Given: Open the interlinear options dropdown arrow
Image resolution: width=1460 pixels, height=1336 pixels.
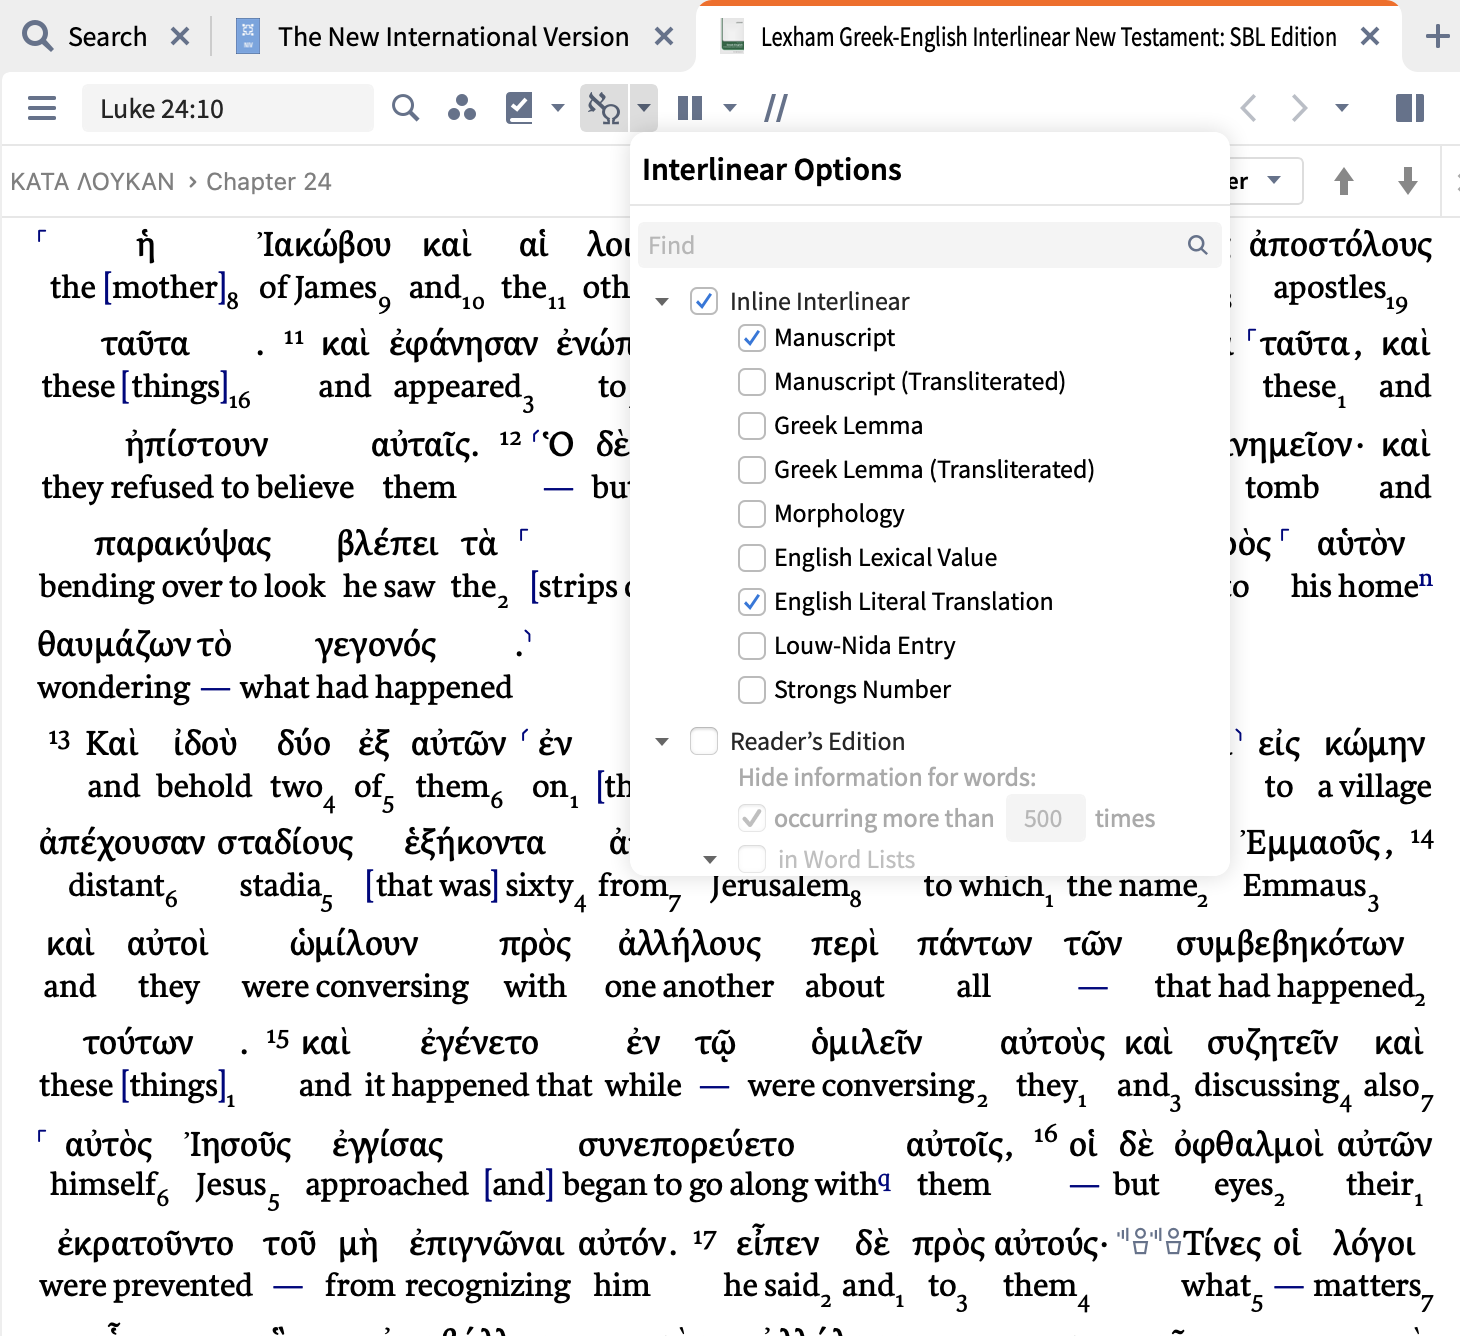Looking at the screenshot, I should pos(644,108).
